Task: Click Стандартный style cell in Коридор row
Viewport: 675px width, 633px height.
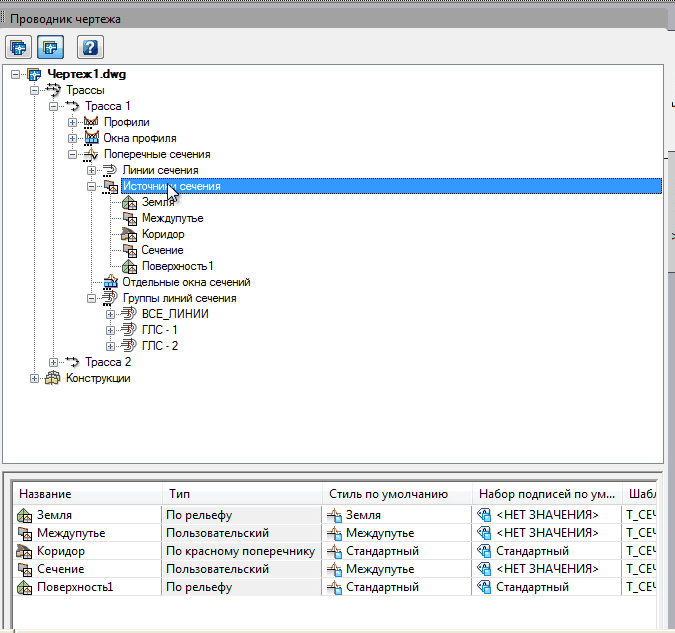Action: pos(382,551)
